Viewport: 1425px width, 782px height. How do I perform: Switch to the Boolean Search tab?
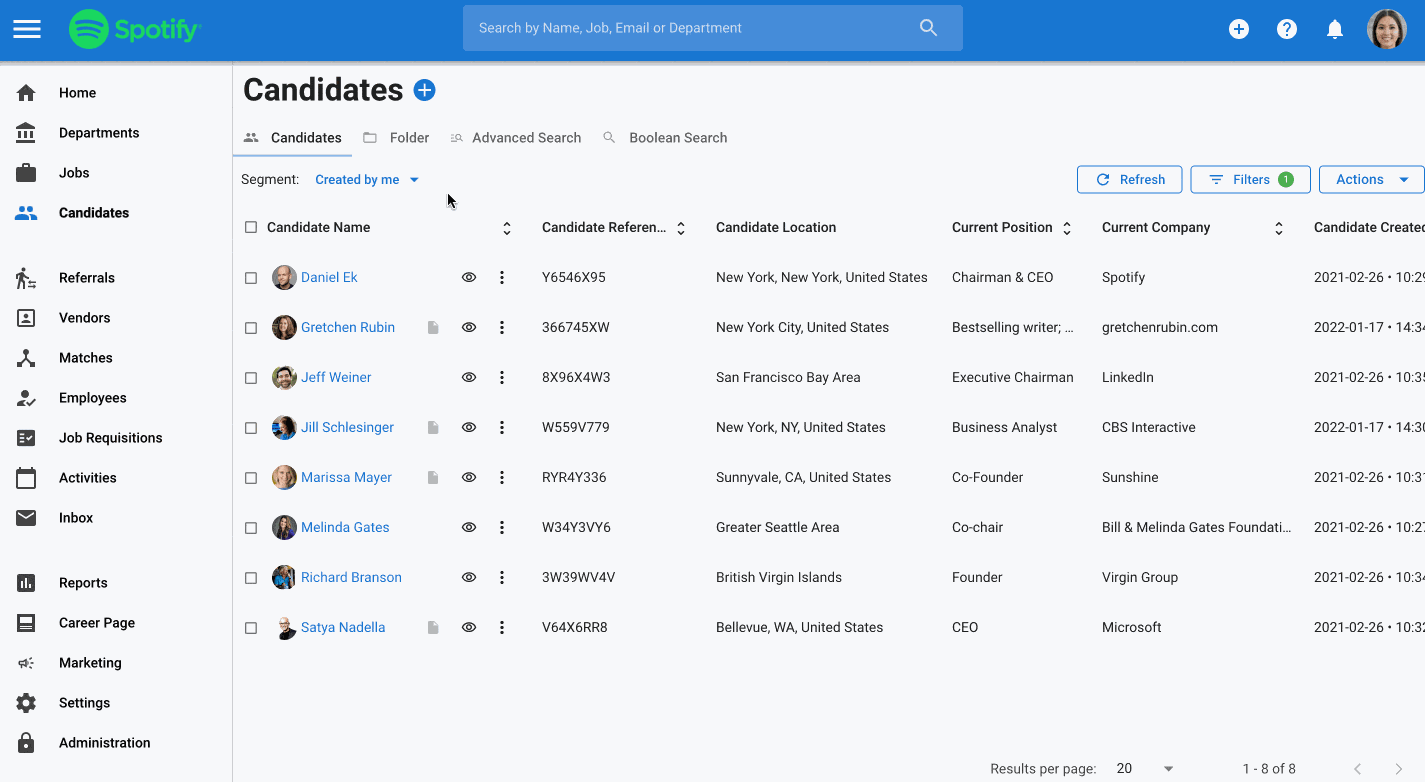point(665,138)
